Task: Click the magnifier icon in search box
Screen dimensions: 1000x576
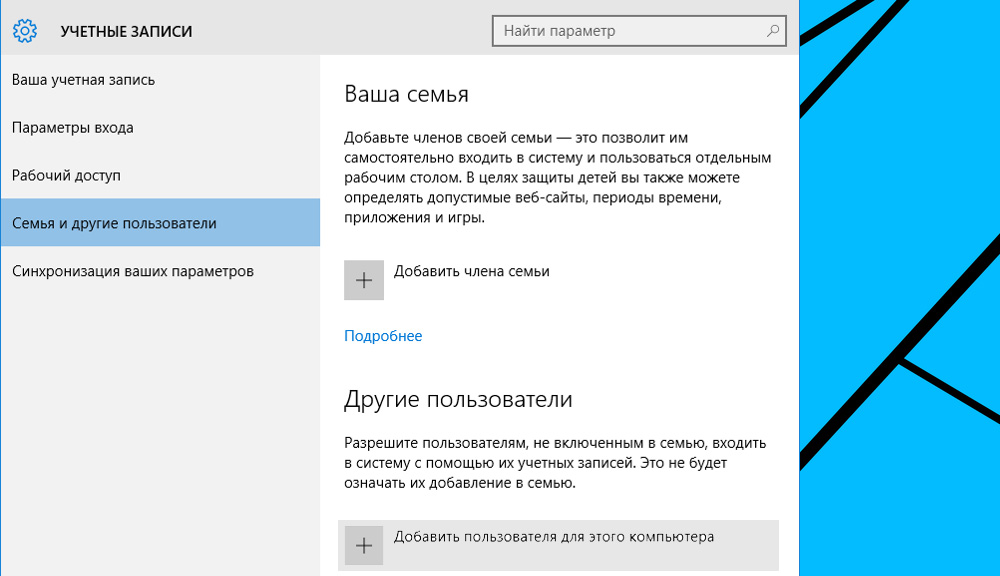Action: click(773, 31)
